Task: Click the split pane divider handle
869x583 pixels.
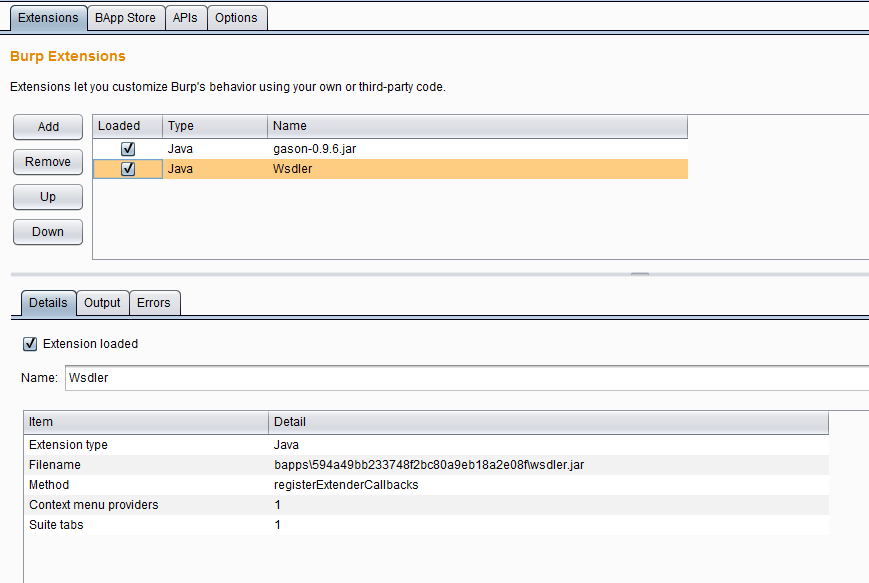Action: 640,272
